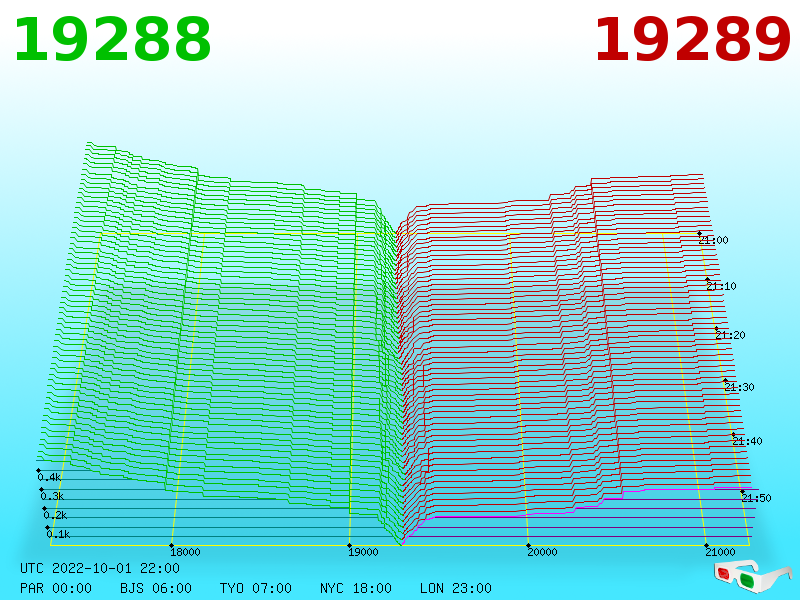Click the 21:00 time axis marker
Screen dimensions: 800x600
(x=713, y=240)
